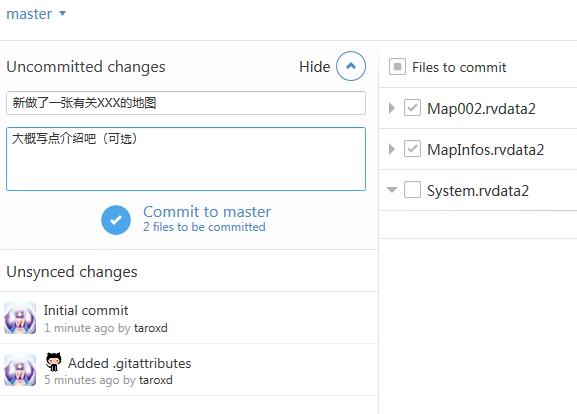This screenshot has height=414, width=577.
Task: Click the Unsynced changes heading
Action: point(72,272)
